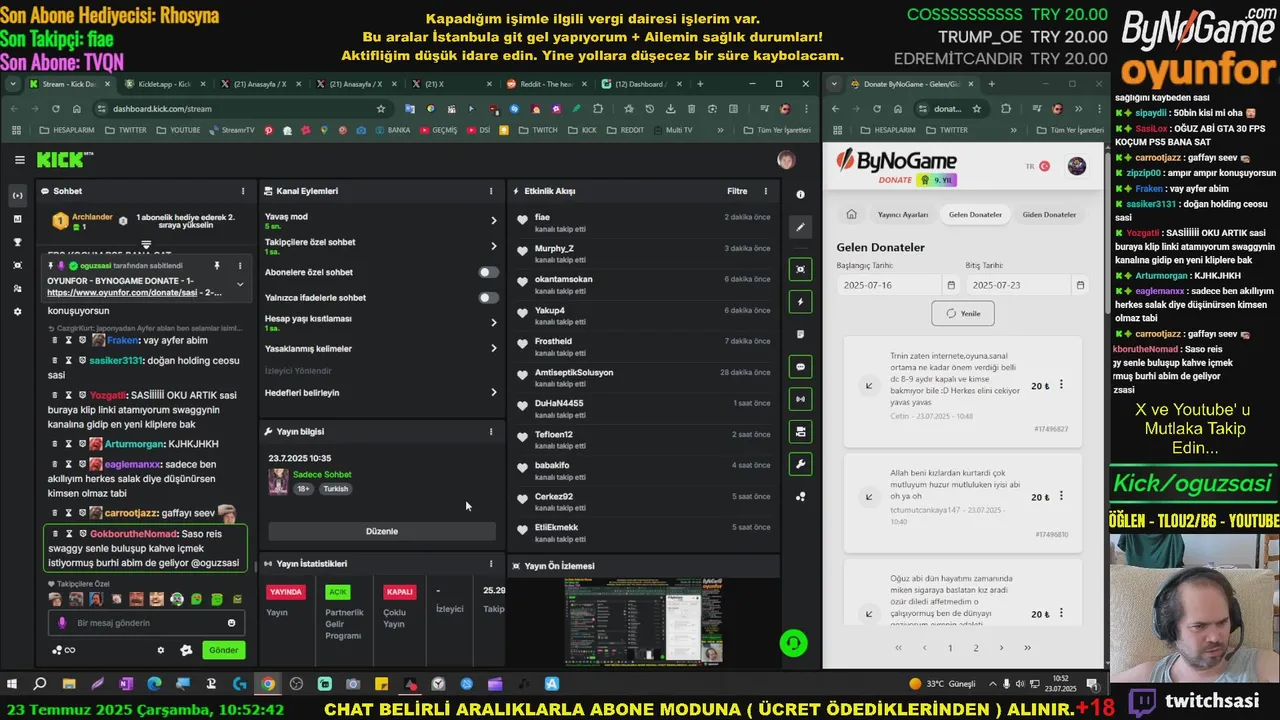This screenshot has width=1280, height=720.
Task: Click Filtre in Etkinlik Akışı
Action: pos(737,191)
